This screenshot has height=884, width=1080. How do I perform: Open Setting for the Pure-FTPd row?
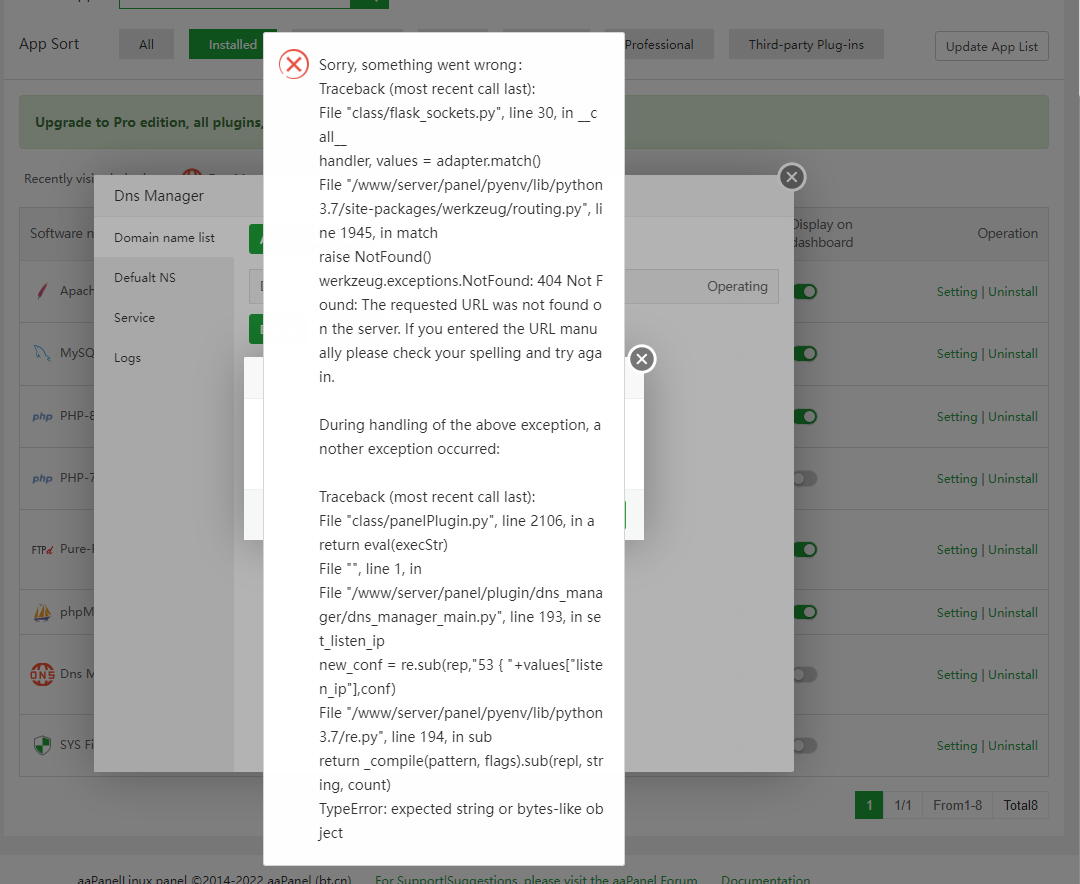point(957,549)
